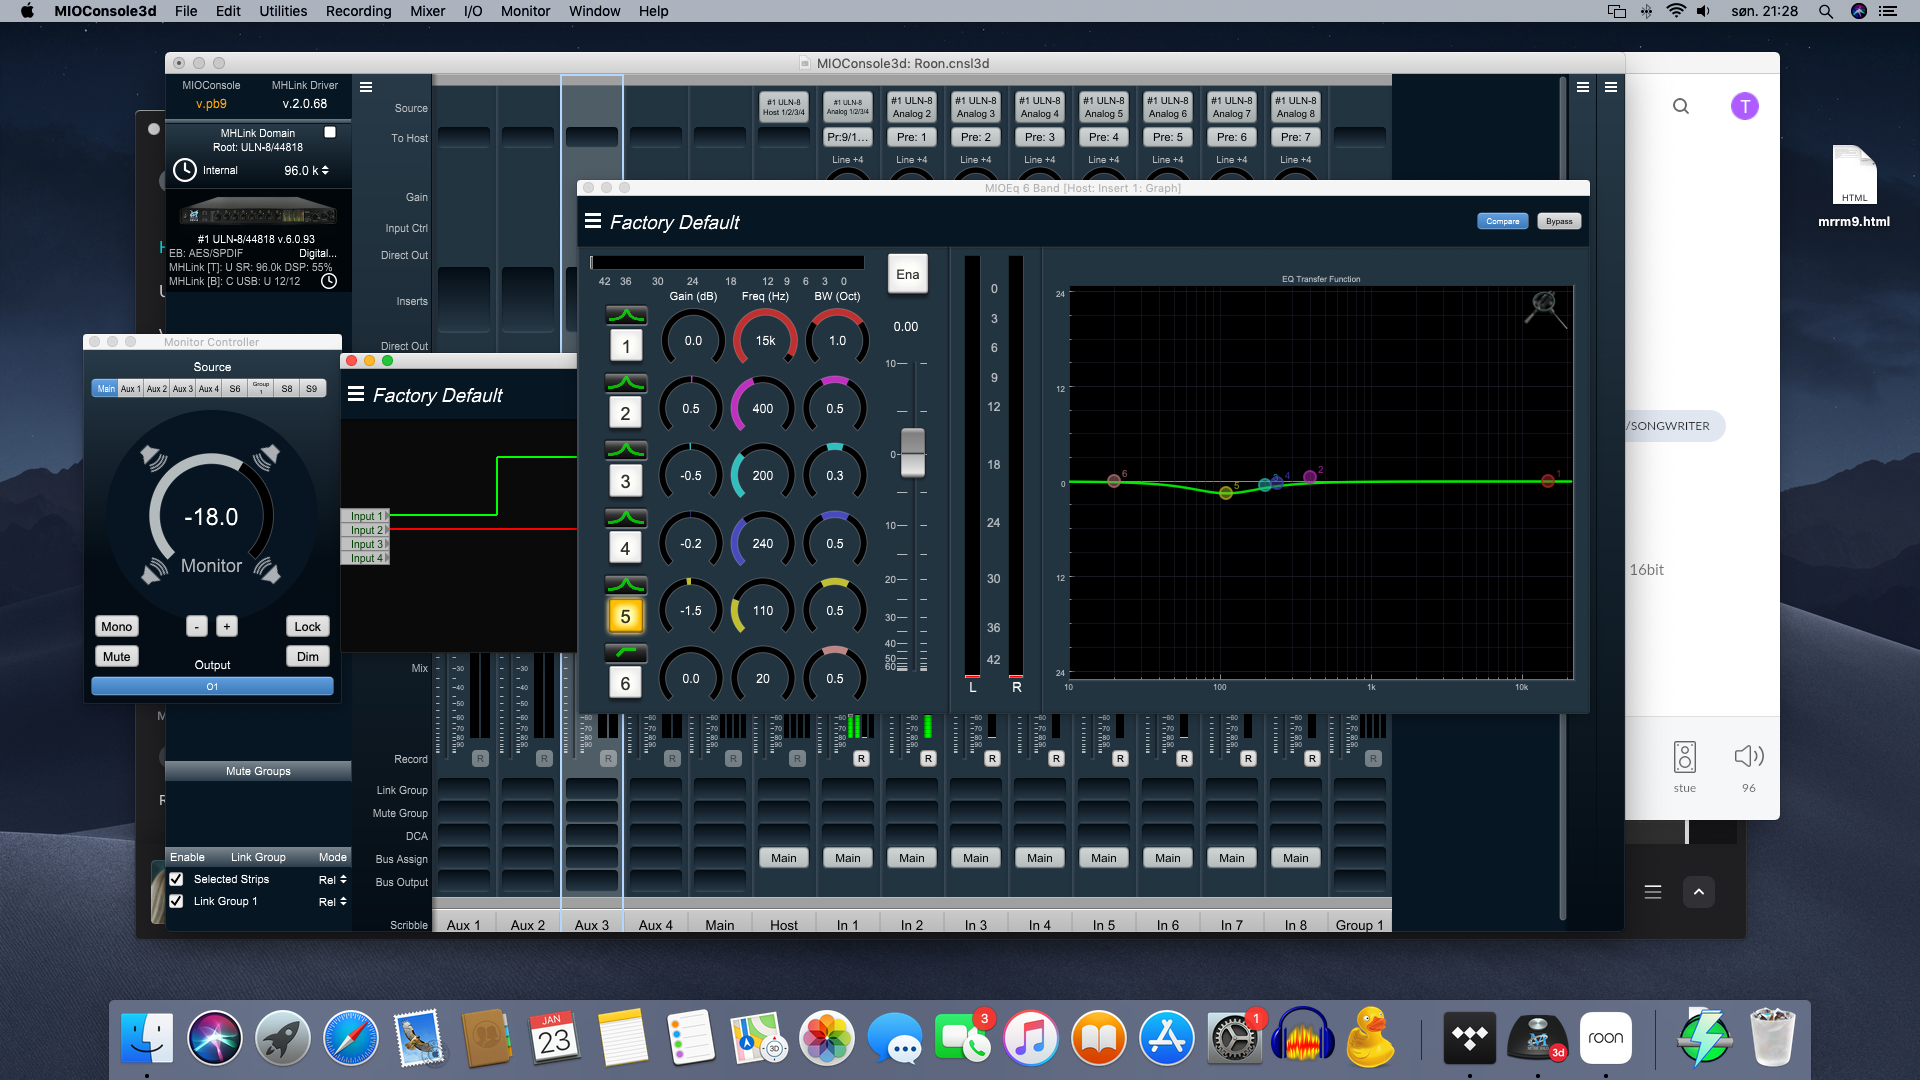The width and height of the screenshot is (1920, 1080).
Task: Click the mixer window vertical scrollbar
Action: coord(1562,500)
